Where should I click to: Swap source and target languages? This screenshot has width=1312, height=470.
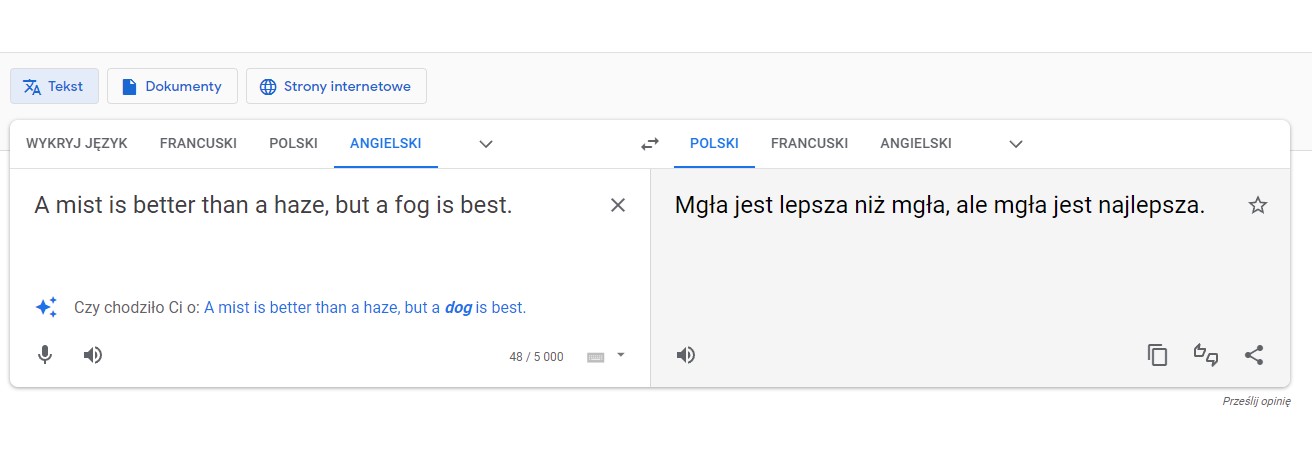click(650, 144)
